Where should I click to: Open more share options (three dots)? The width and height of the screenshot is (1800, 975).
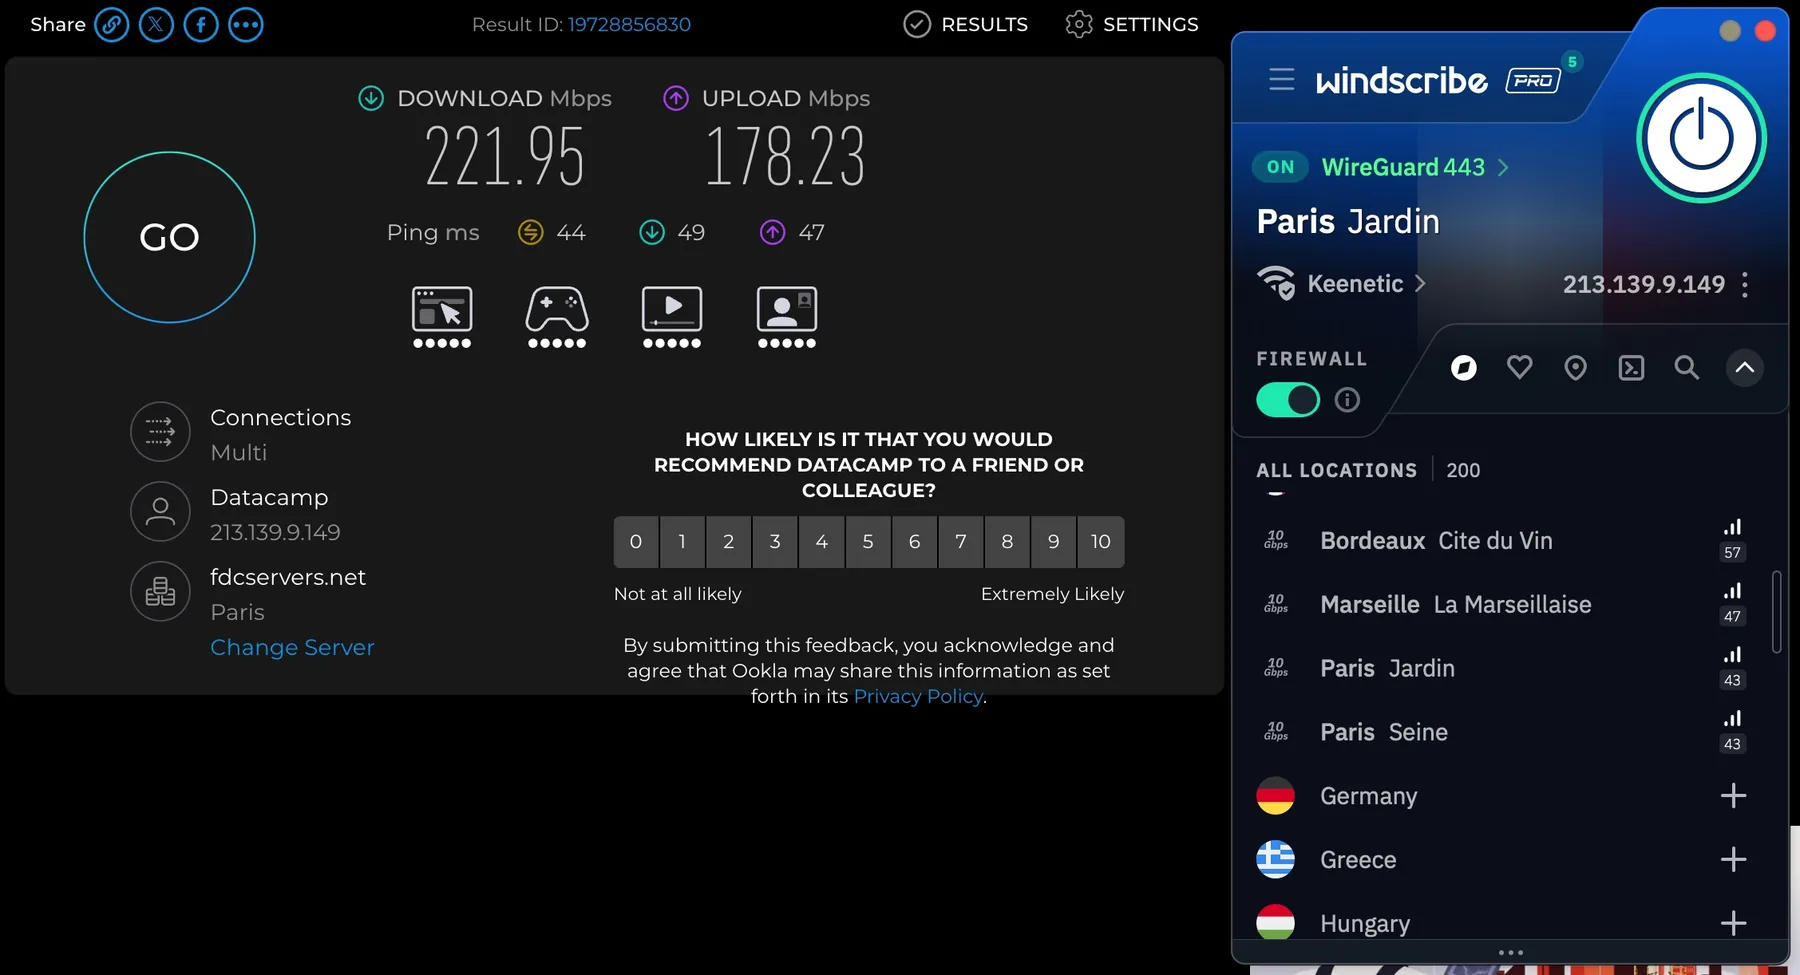[246, 25]
